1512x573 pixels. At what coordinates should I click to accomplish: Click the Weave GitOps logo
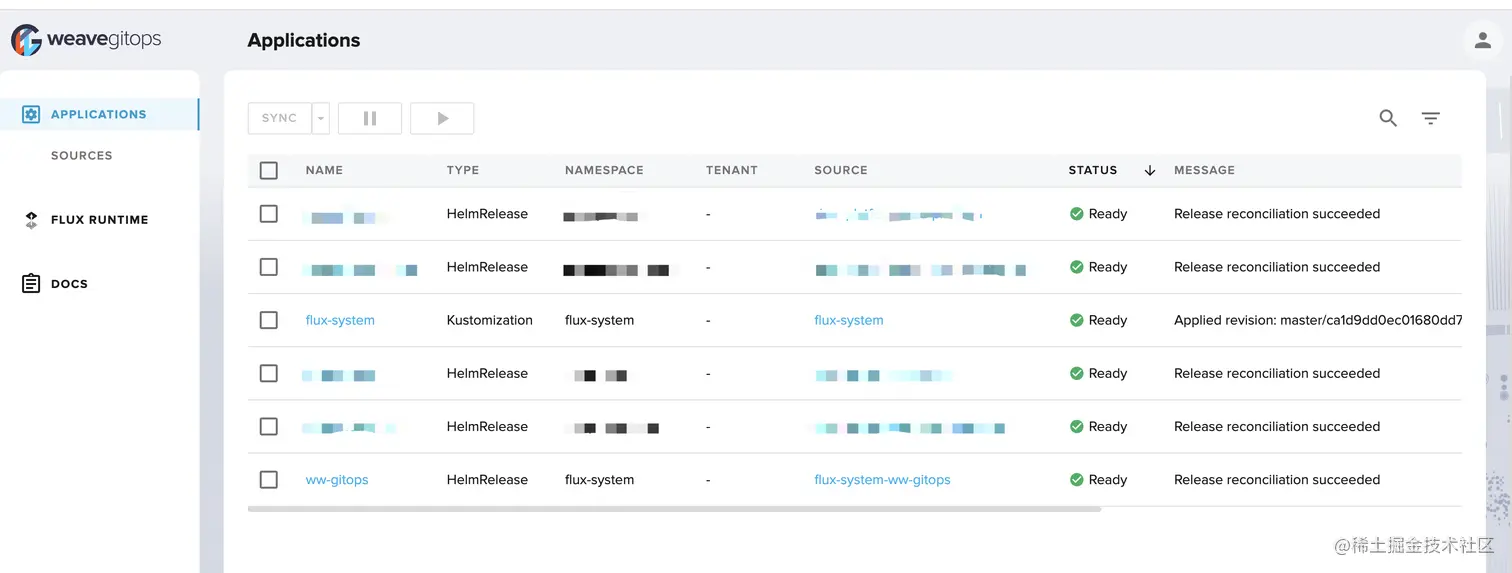(x=86, y=40)
